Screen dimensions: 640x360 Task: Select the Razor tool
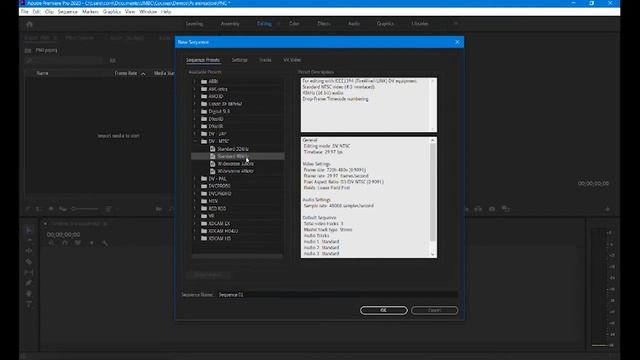[x=29, y=262]
